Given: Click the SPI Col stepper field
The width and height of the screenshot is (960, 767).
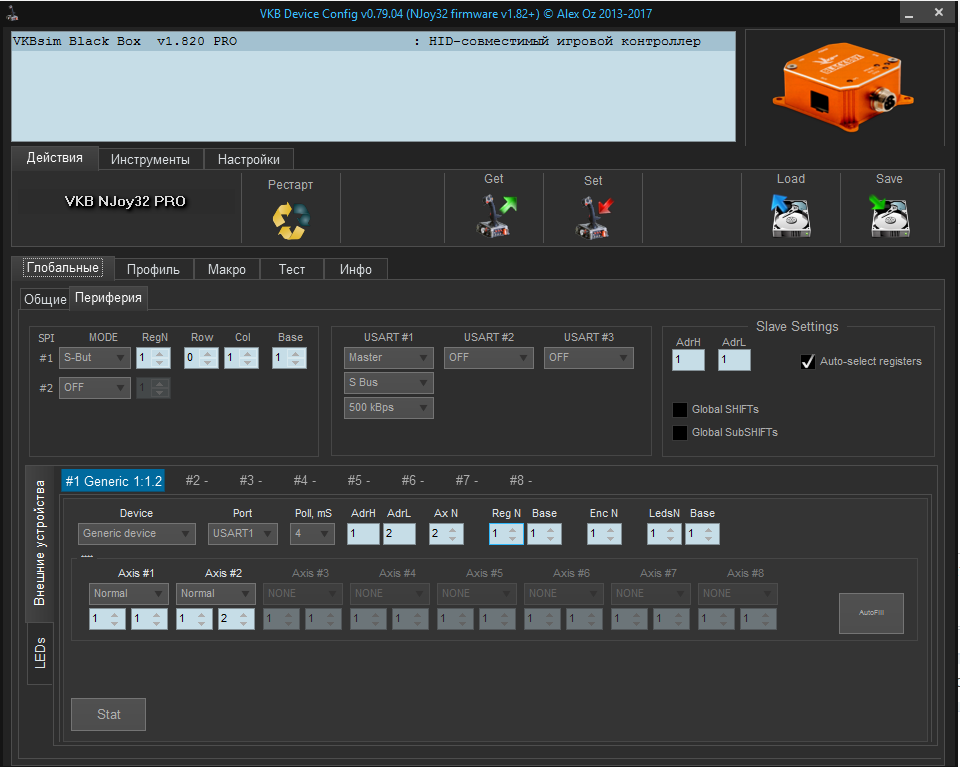Looking at the screenshot, I should [x=241, y=357].
